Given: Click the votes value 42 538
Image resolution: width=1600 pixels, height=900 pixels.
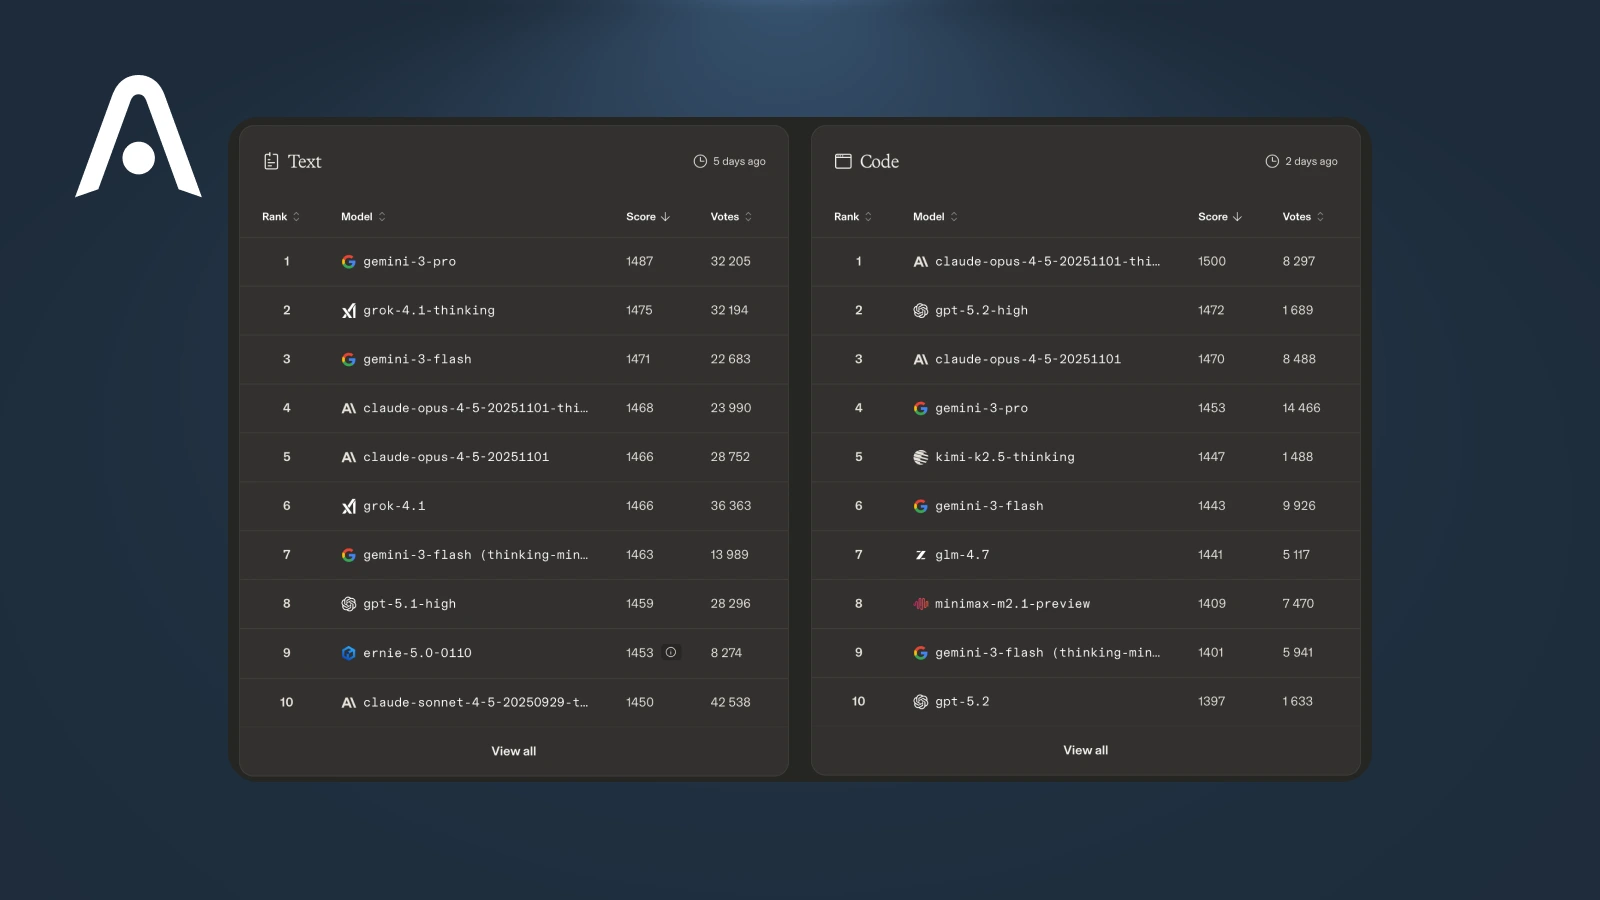Looking at the screenshot, I should 730,702.
